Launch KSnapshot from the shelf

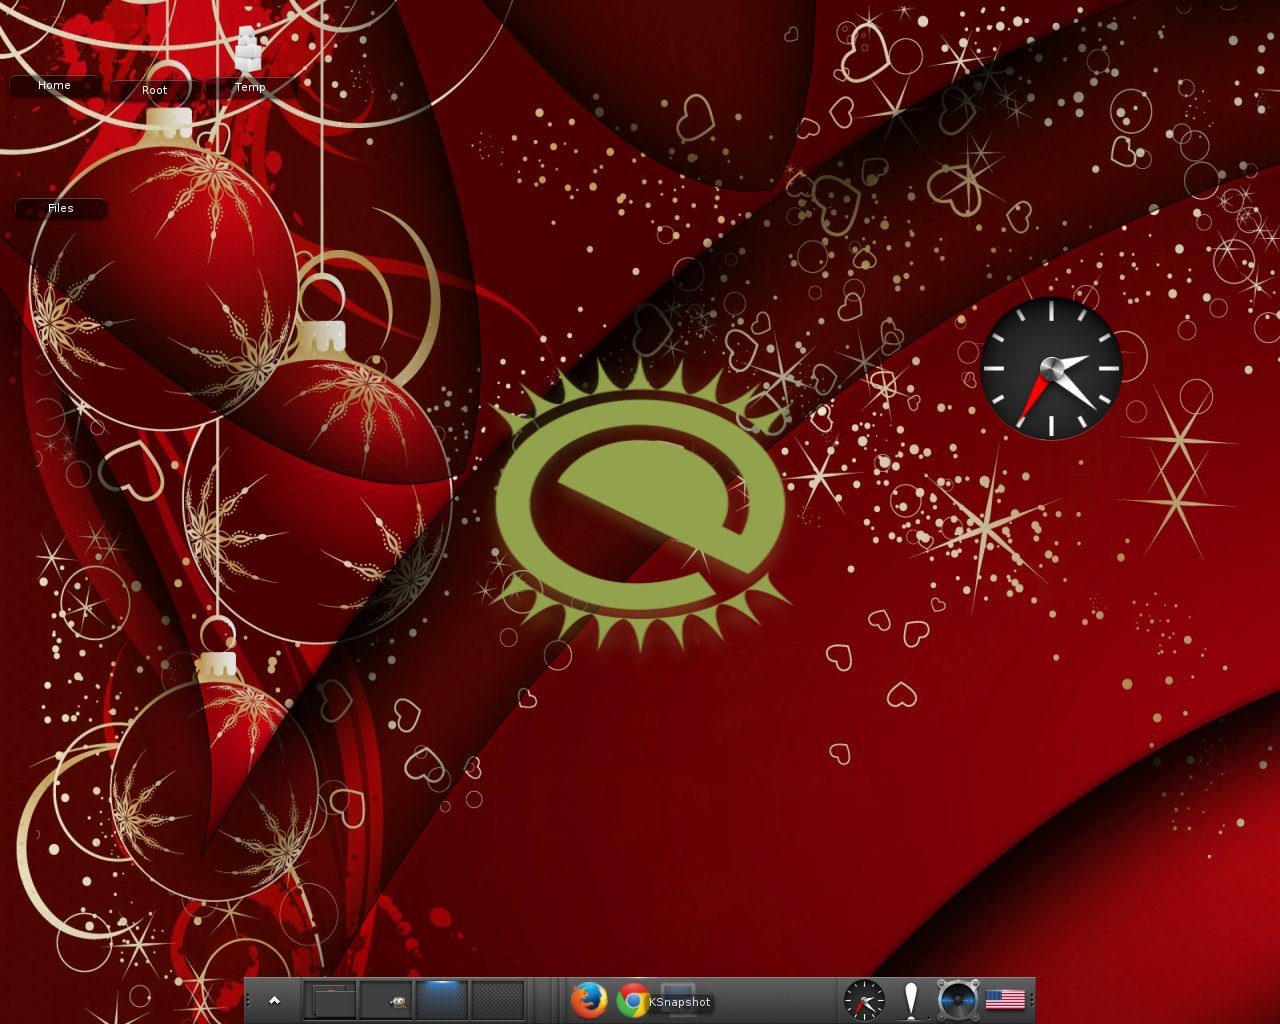[x=679, y=1000]
